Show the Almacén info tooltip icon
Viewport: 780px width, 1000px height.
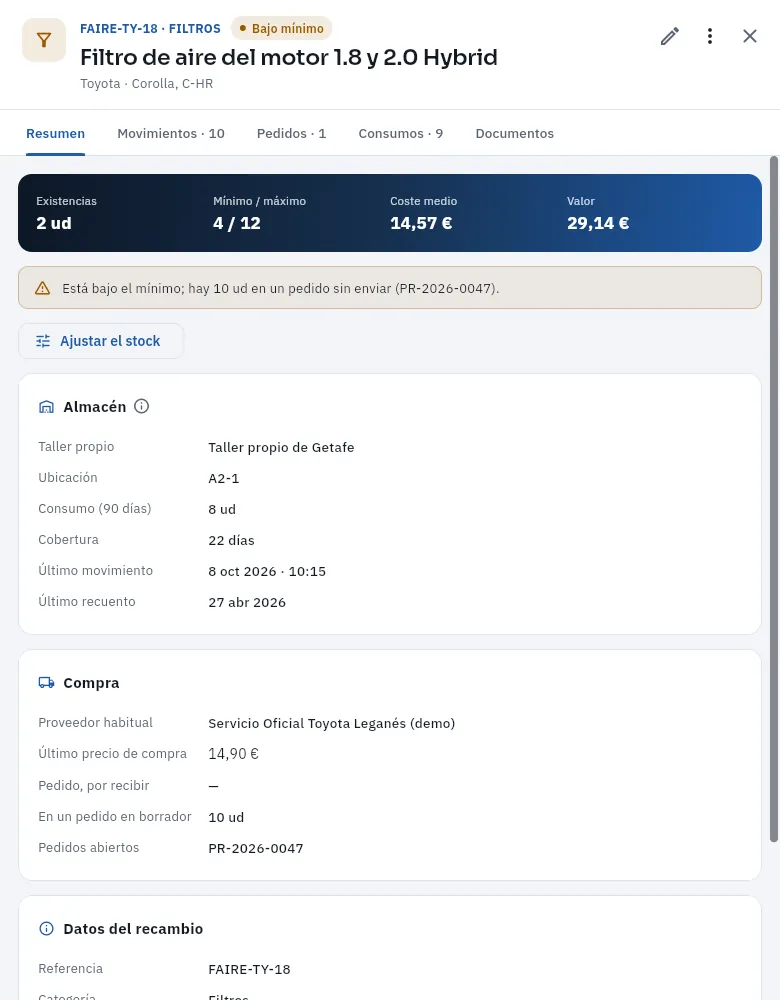coord(142,406)
